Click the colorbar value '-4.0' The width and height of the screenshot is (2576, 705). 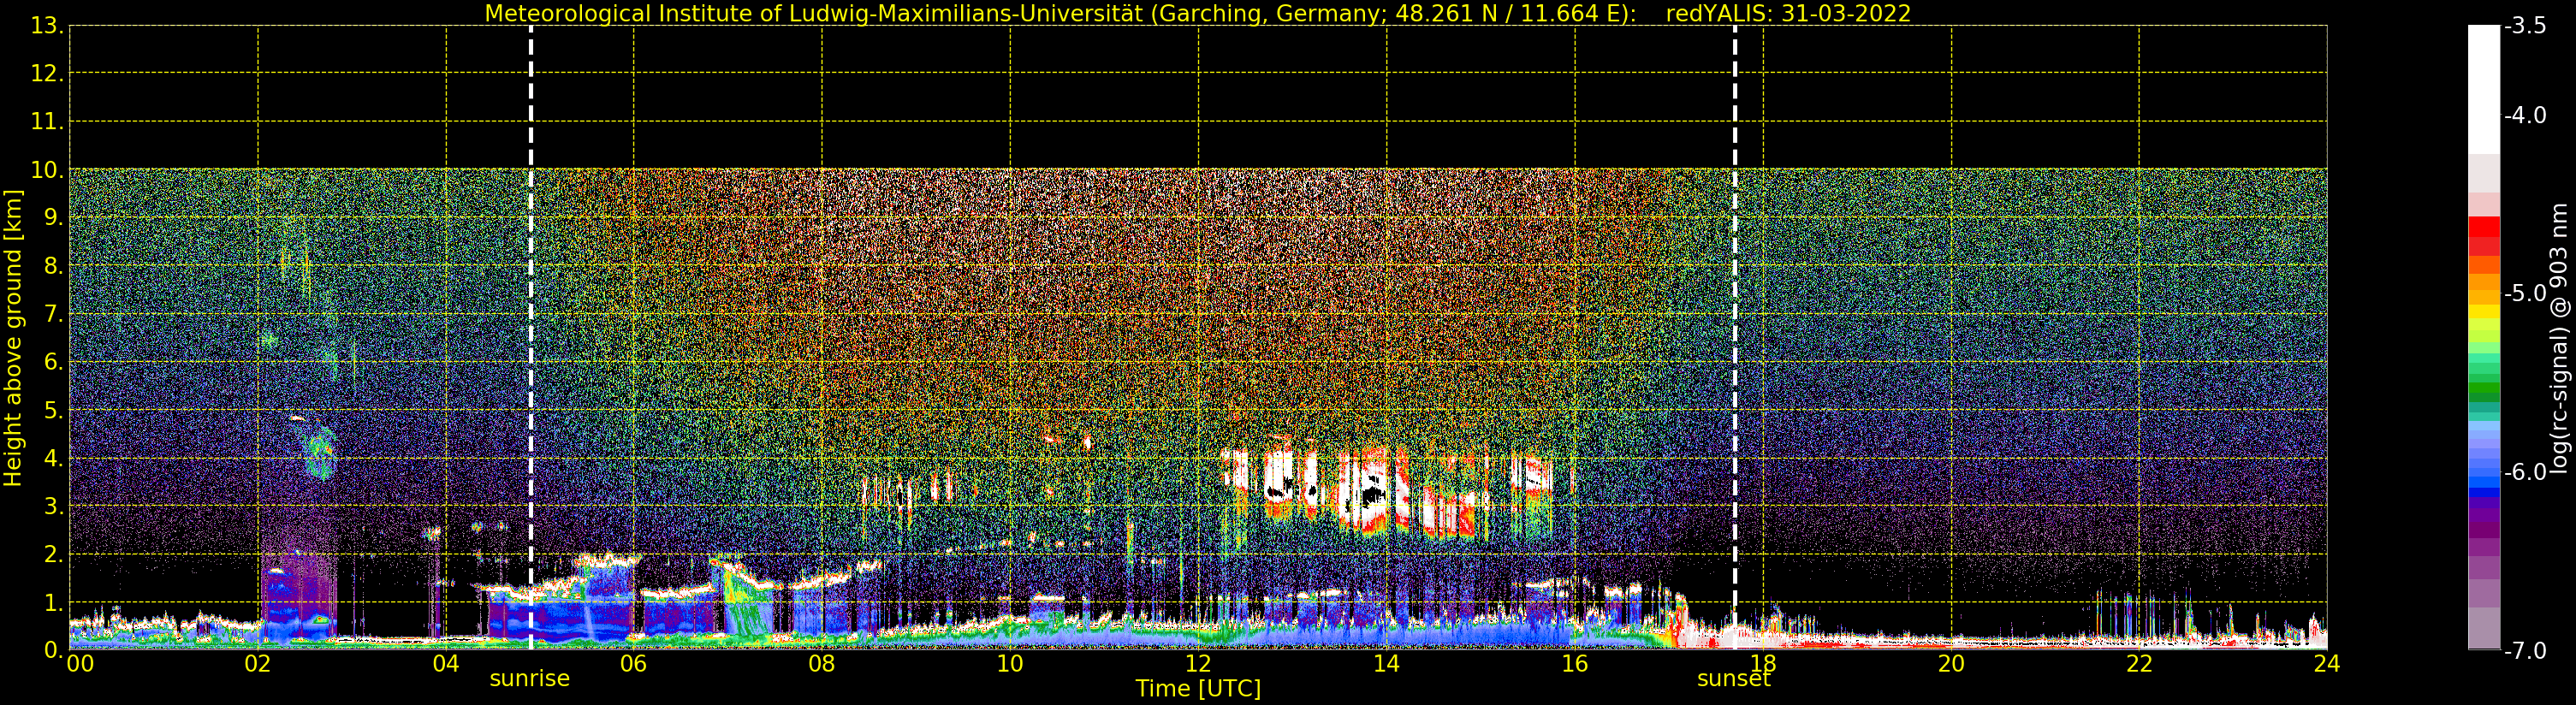click(2525, 115)
